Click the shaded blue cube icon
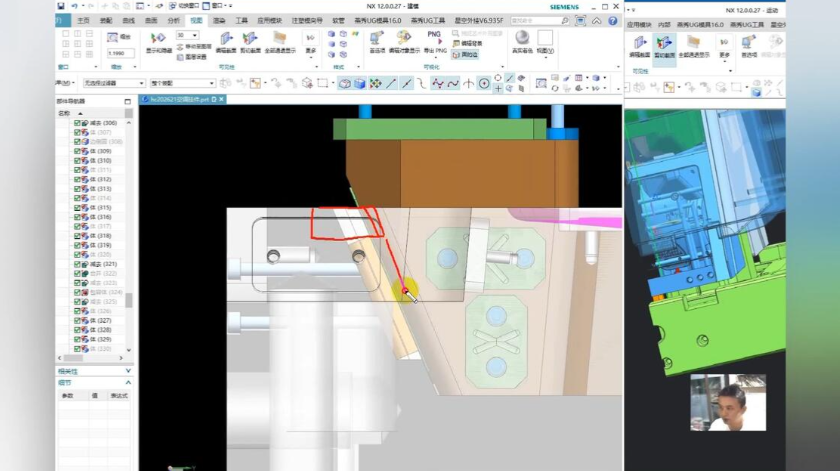This screenshot has height=471, width=840. [359, 83]
